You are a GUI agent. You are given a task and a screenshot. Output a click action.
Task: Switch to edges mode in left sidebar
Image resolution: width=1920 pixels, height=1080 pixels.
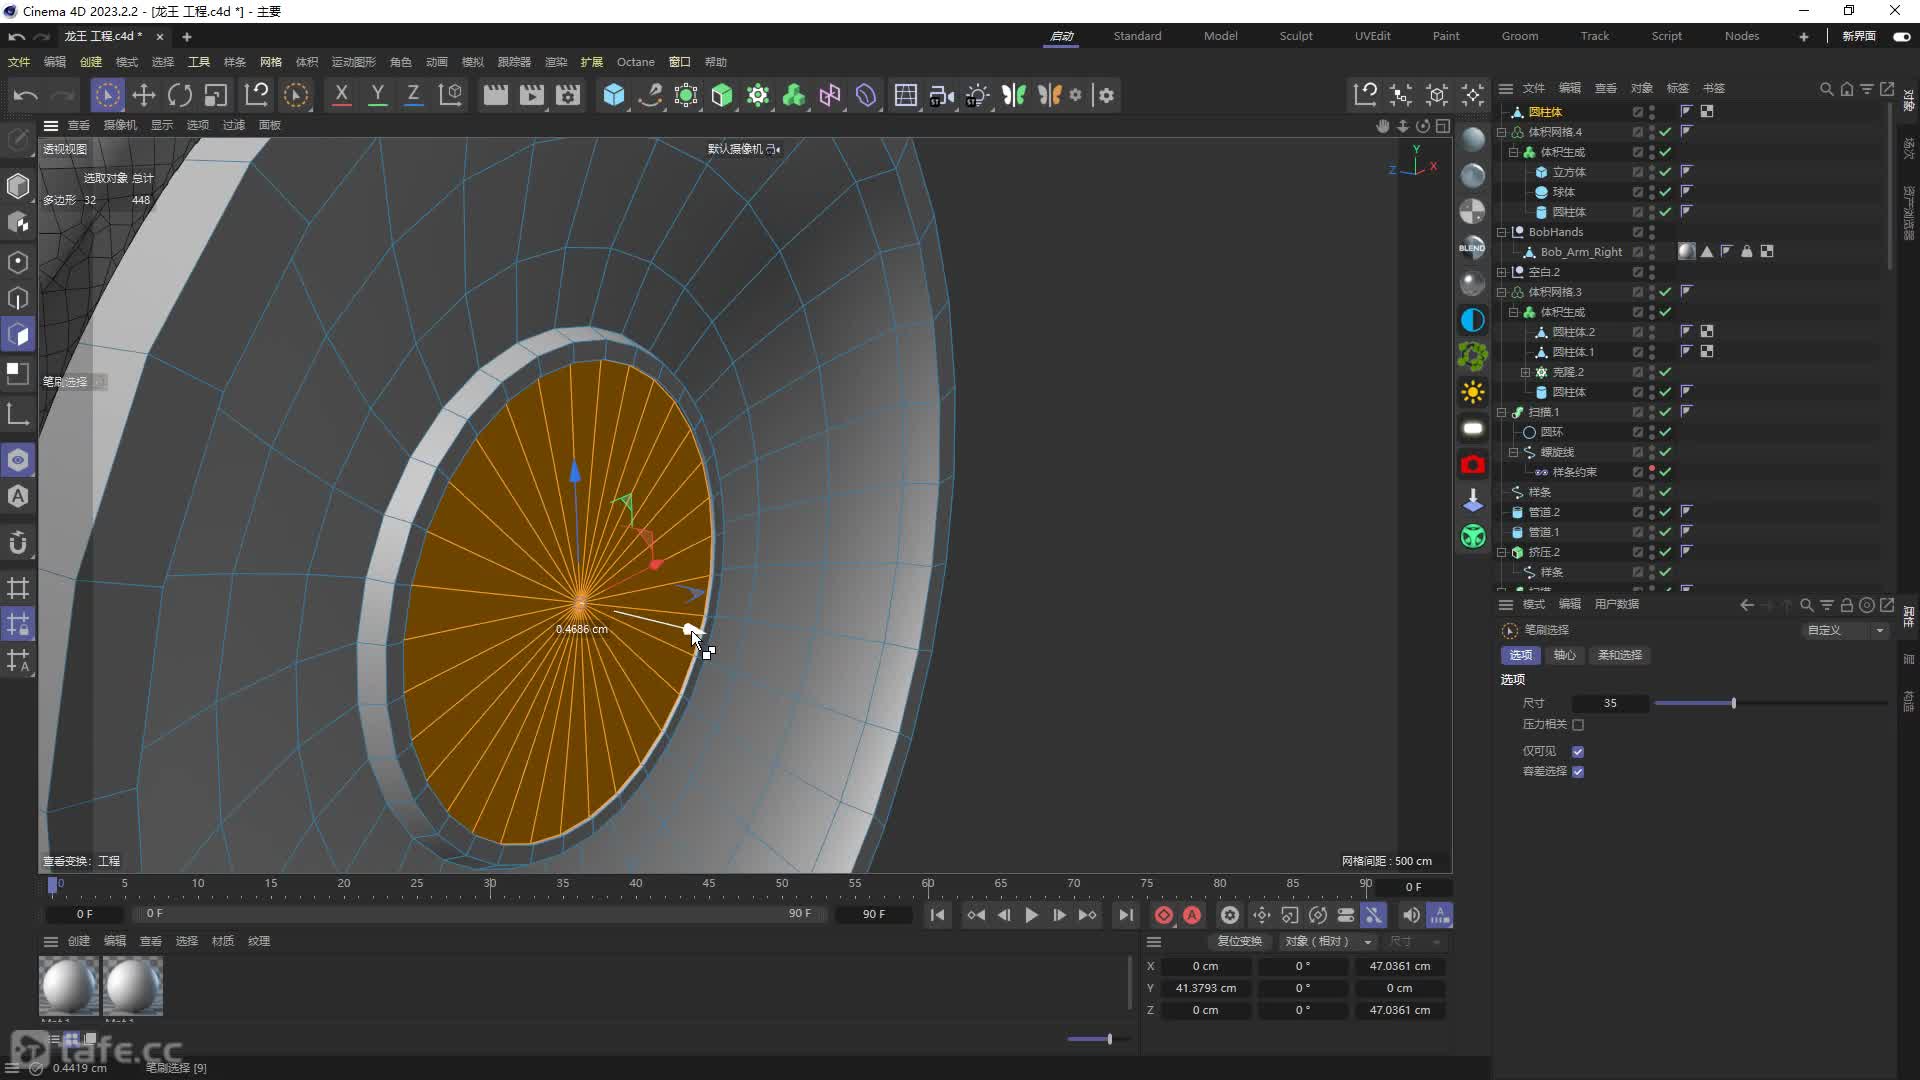click(x=18, y=298)
